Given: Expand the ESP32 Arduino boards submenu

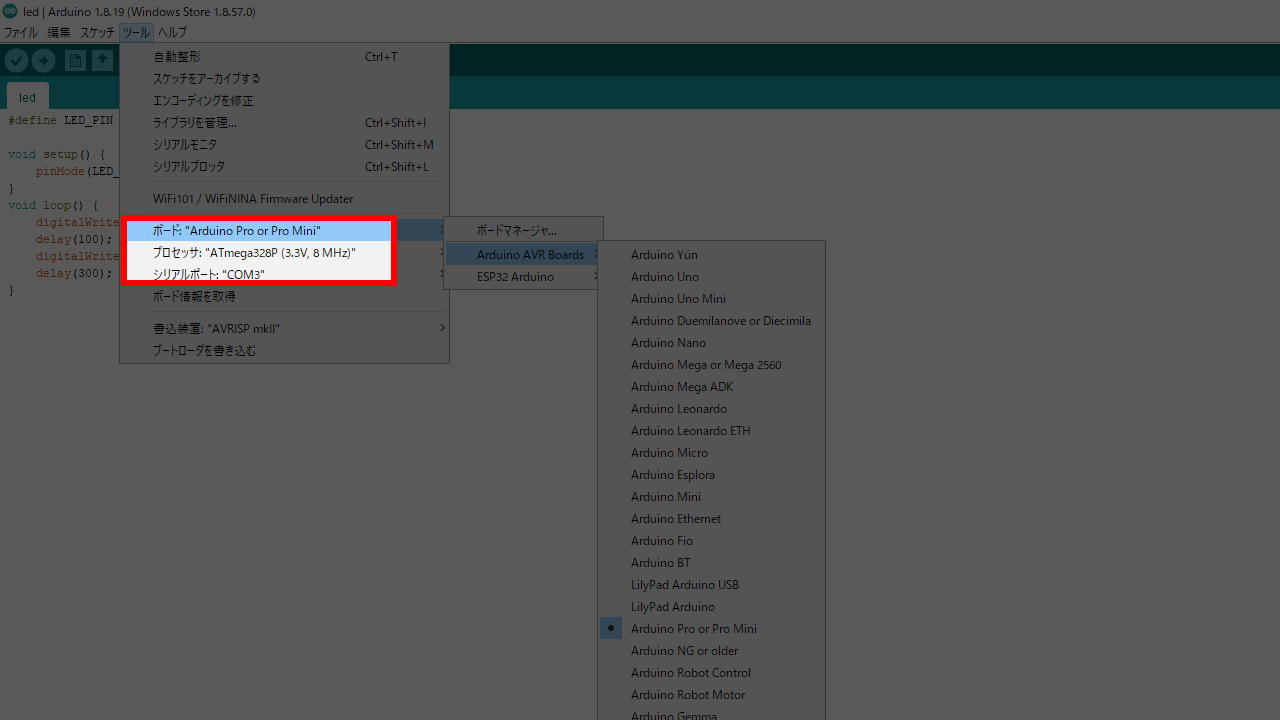Looking at the screenshot, I should (515, 277).
